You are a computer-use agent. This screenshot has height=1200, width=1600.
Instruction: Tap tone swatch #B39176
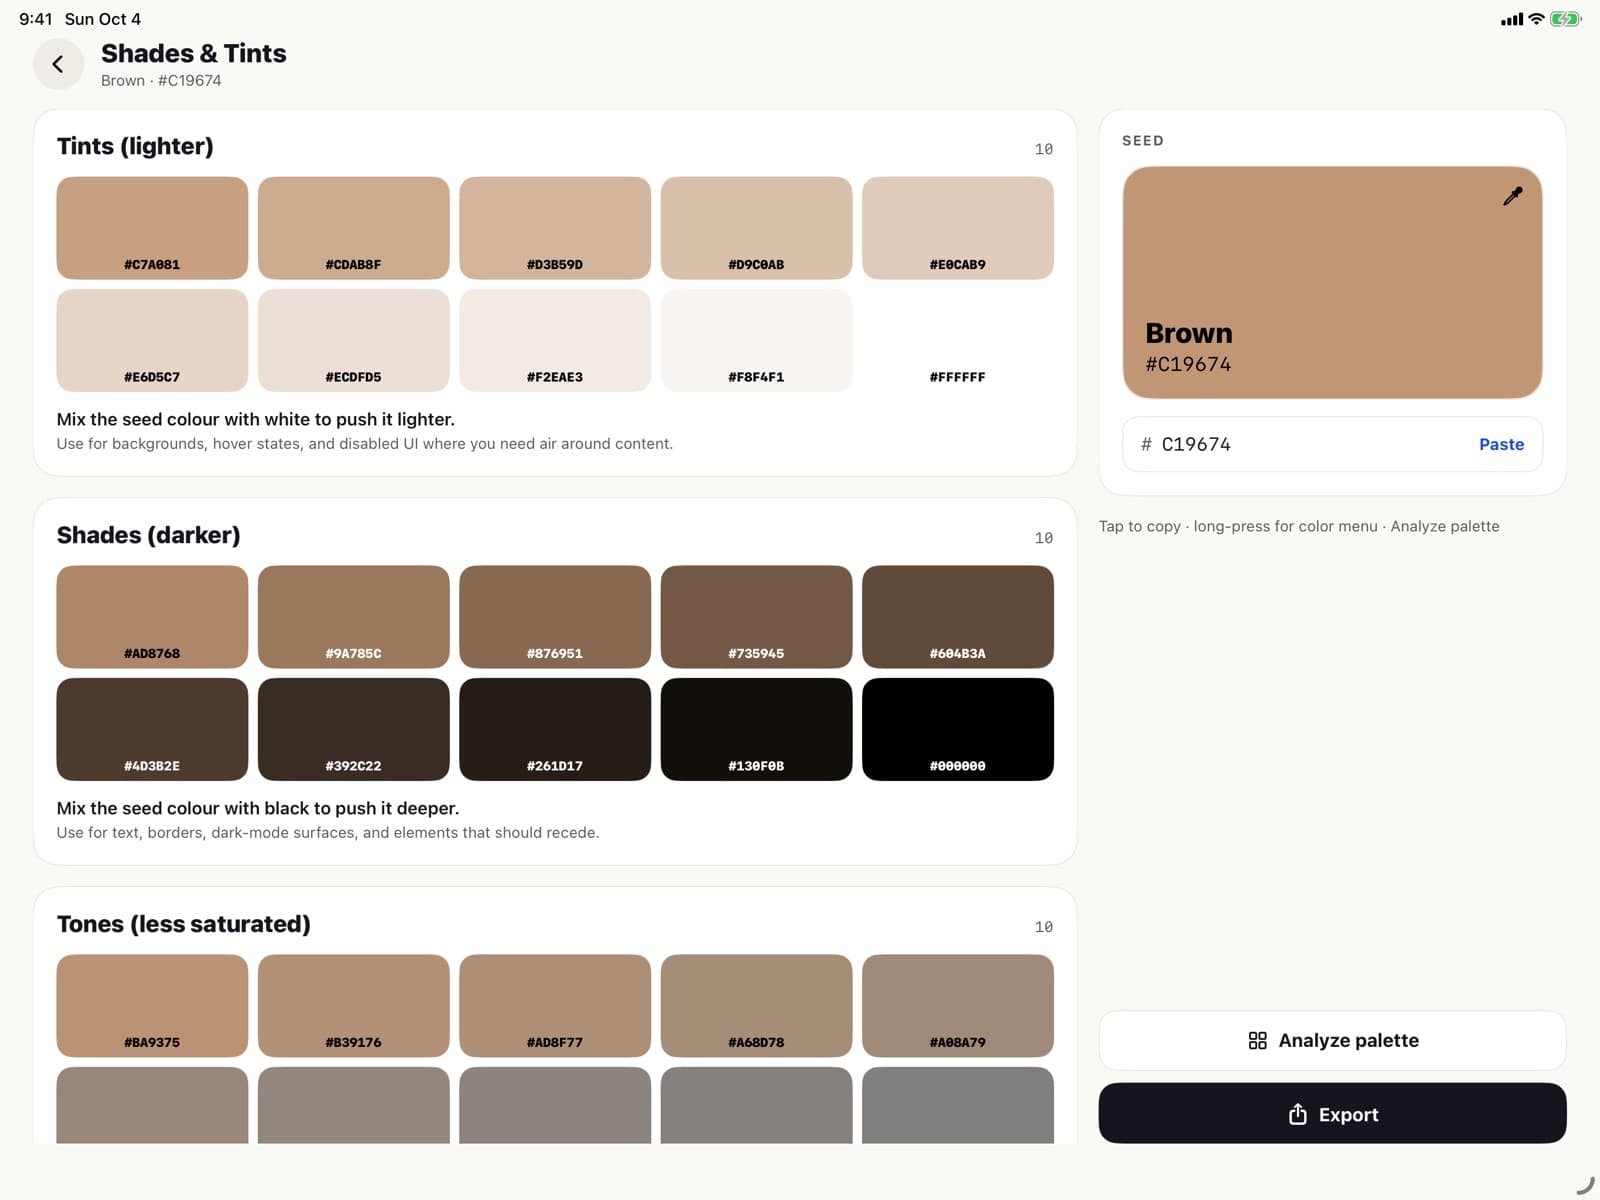(353, 1006)
